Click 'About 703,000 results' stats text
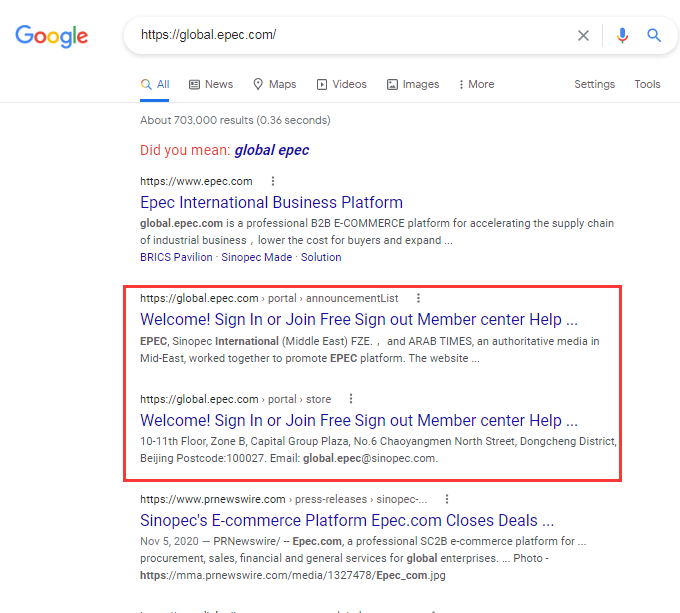The width and height of the screenshot is (680, 613). 235,120
